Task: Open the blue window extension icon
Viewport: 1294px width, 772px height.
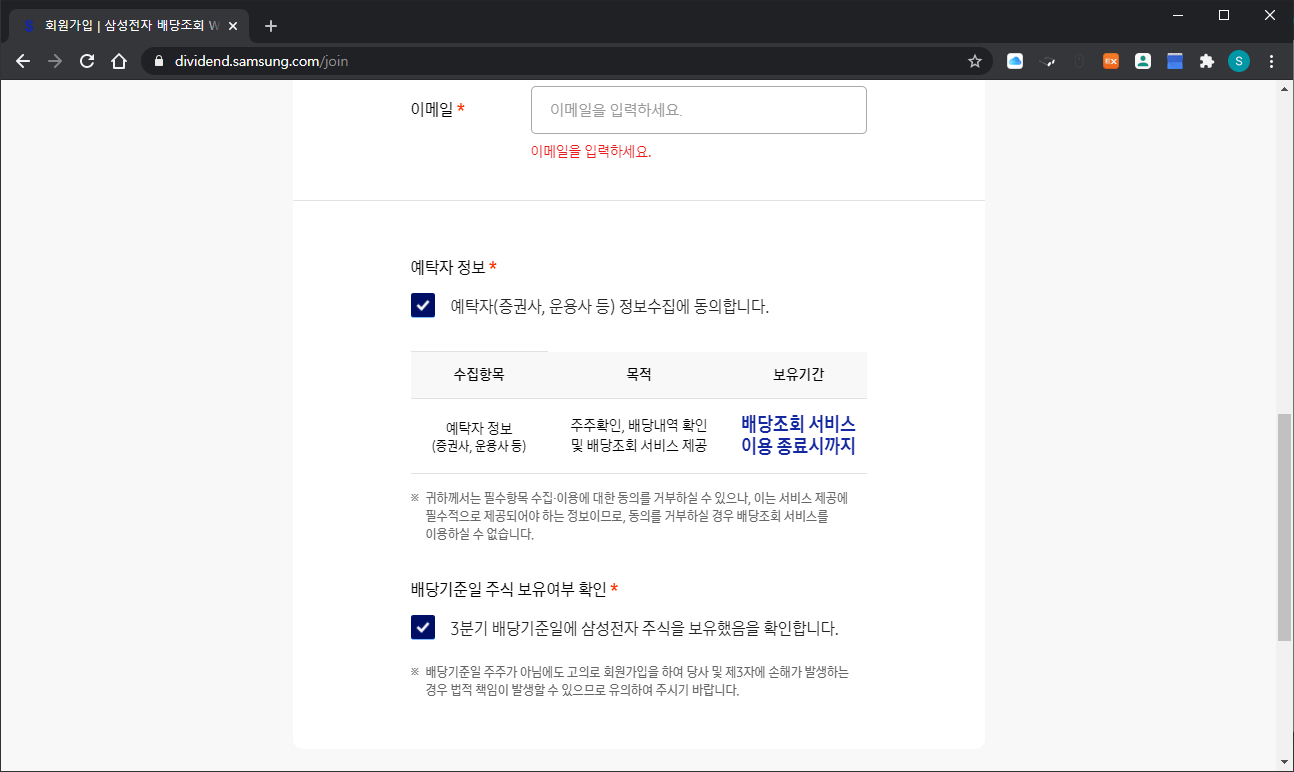Action: [x=1175, y=61]
